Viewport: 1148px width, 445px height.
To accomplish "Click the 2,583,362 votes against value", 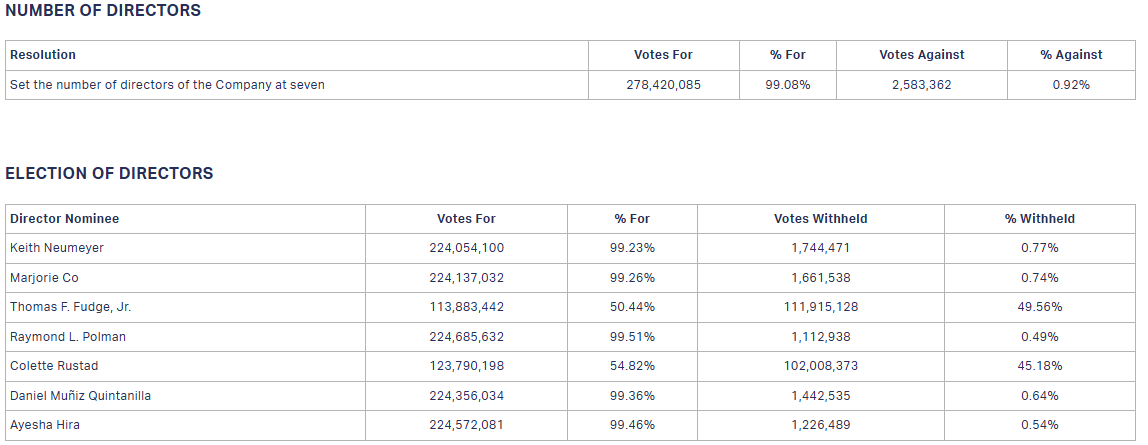I will (921, 85).
